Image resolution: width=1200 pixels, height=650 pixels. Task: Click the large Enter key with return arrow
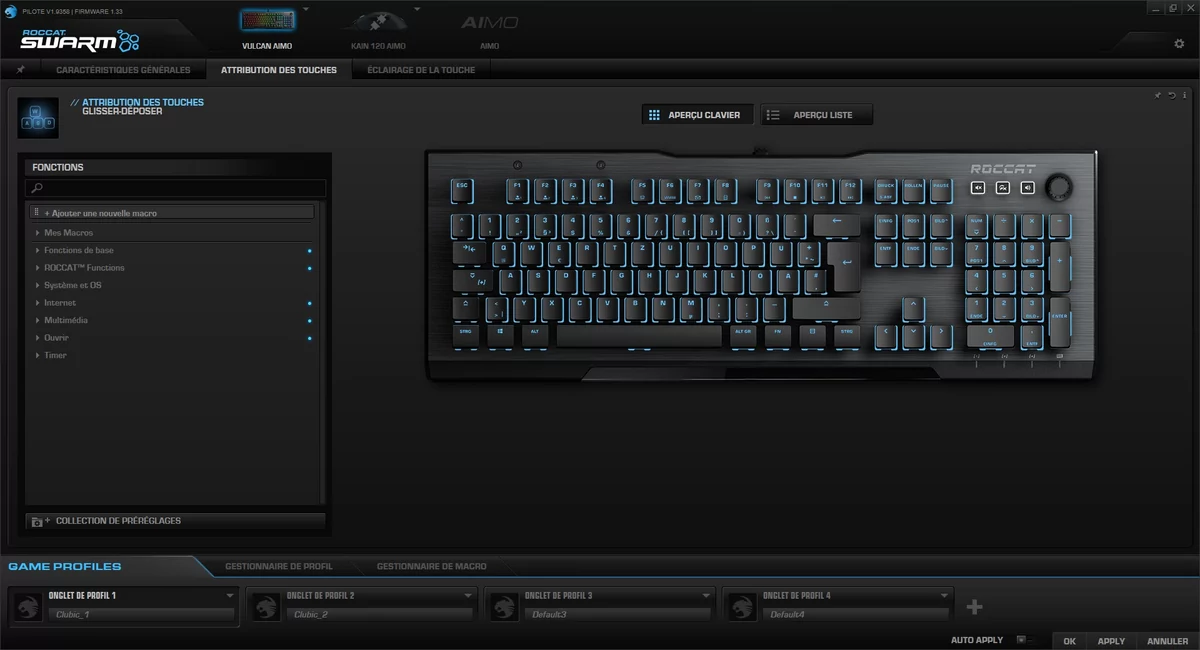click(845, 265)
